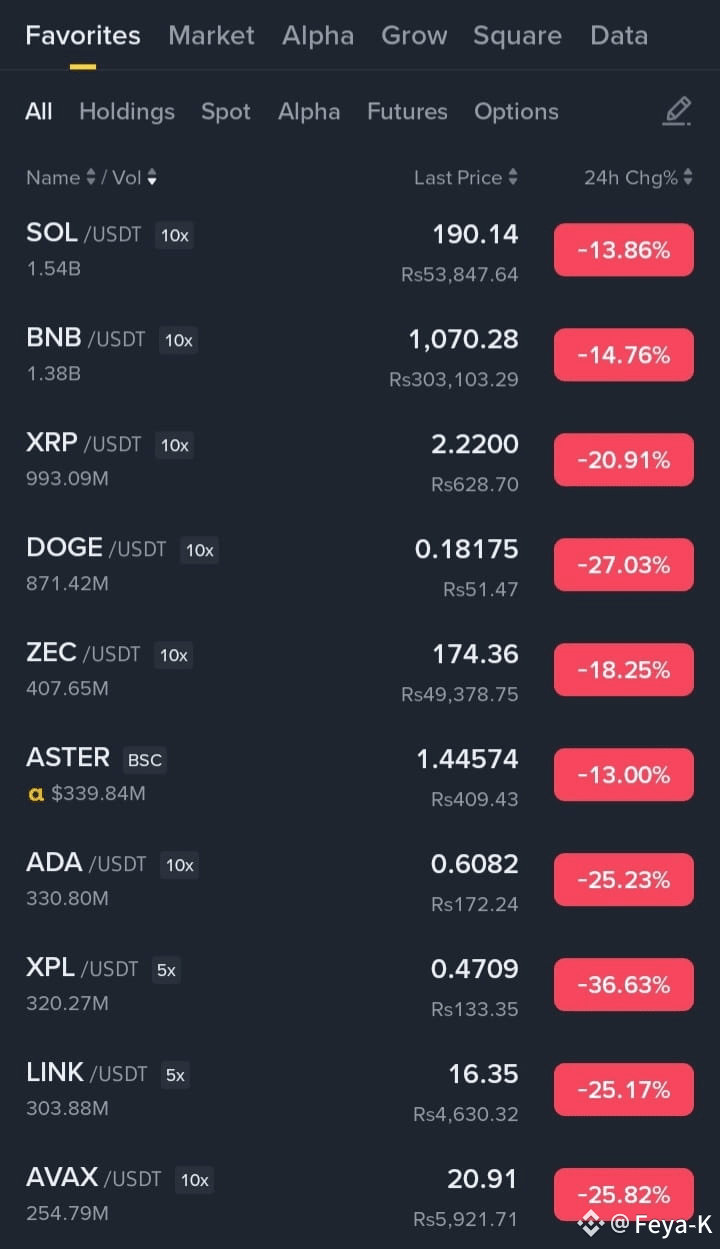Image resolution: width=720 pixels, height=1249 pixels.
Task: Open the LINK/USDT trading pair
Action: [x=360, y=1090]
